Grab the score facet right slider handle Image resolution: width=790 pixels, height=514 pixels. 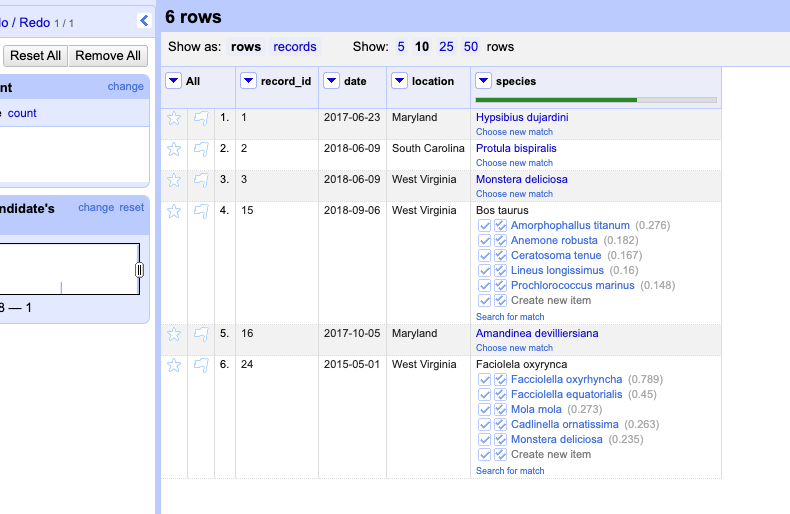click(140, 270)
